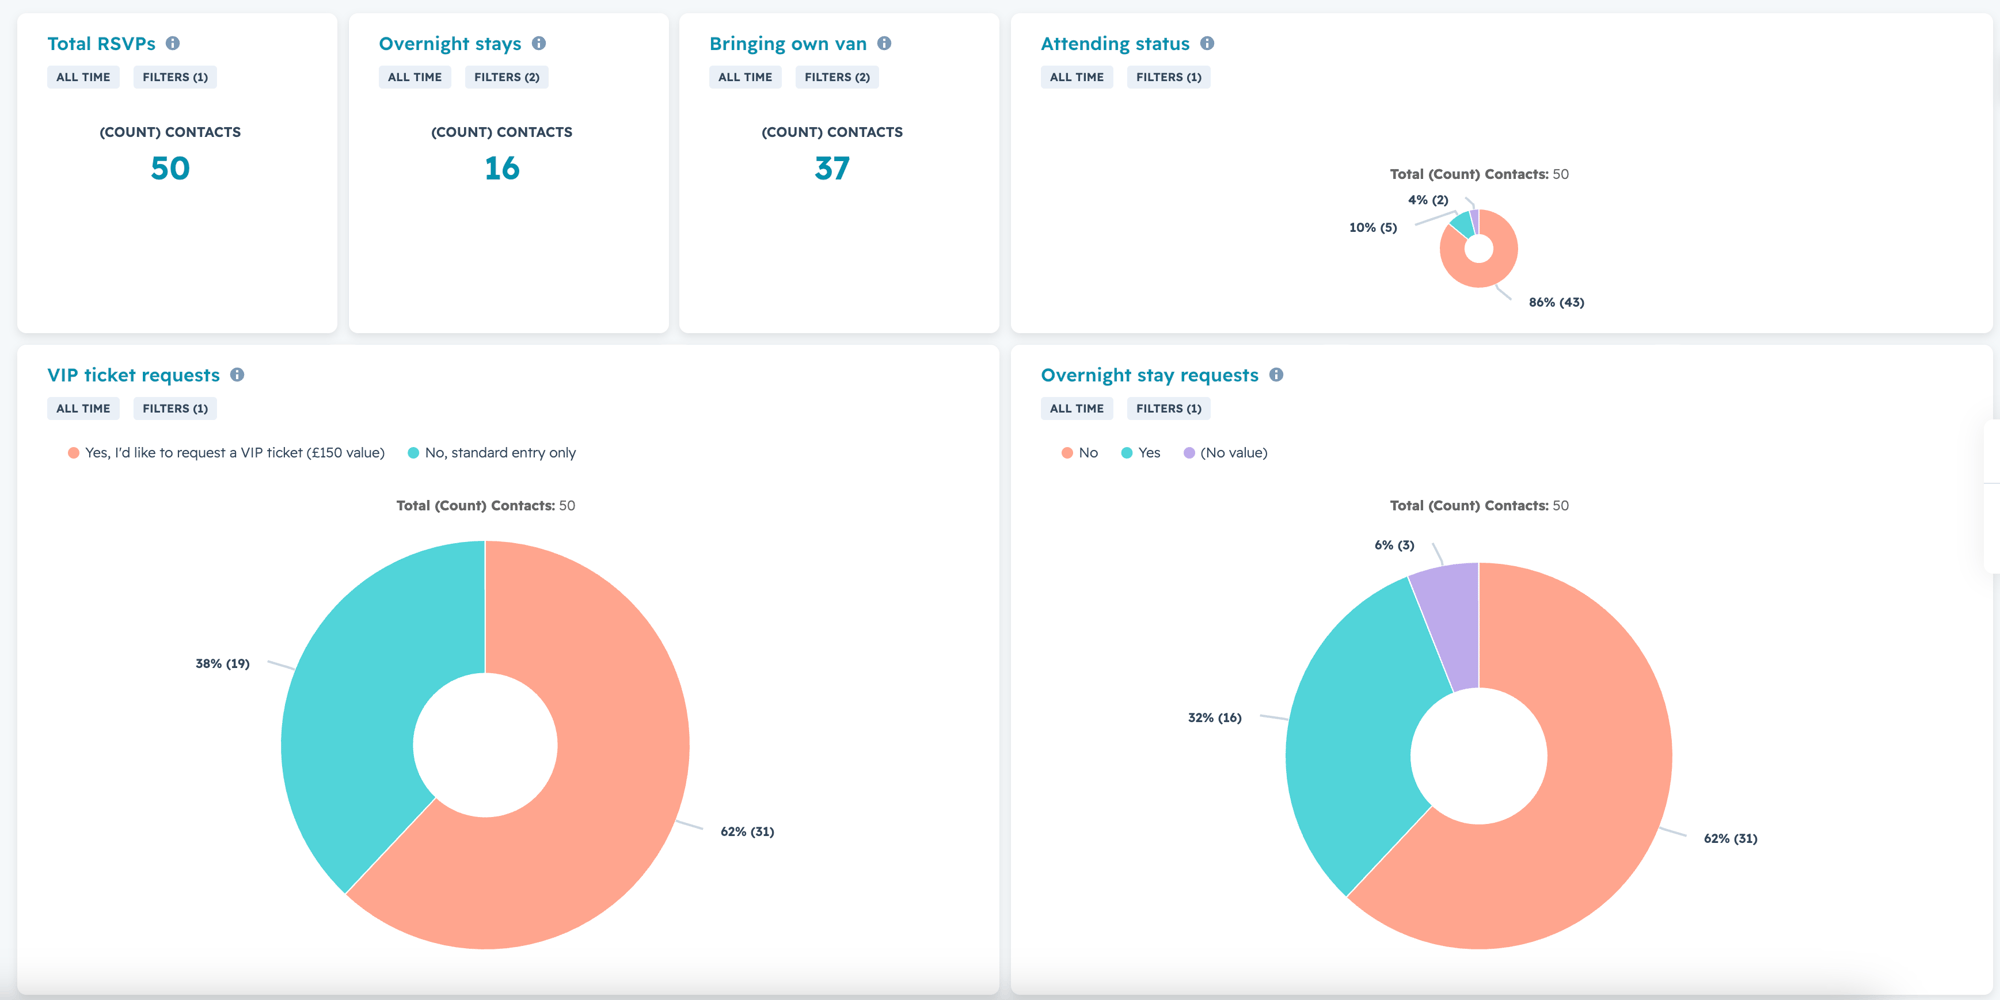This screenshot has width=2000, height=1000.
Task: Click ALL TIME tag on Attending status
Action: pos(1077,77)
